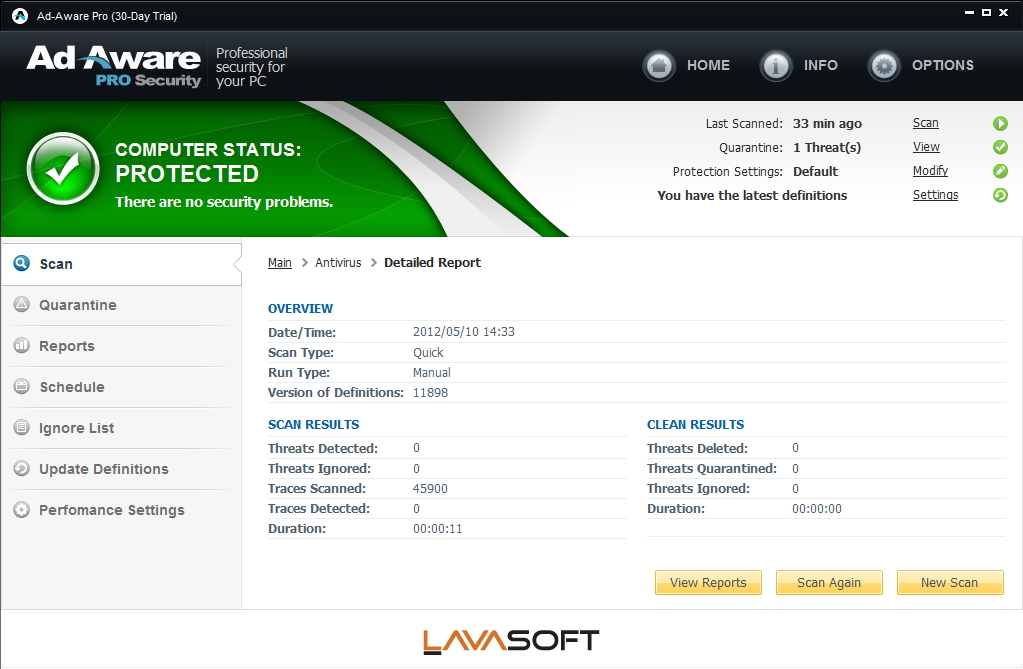The height and width of the screenshot is (669, 1023).
Task: Click the Schedule calendar icon in sidebar
Action: (22, 386)
